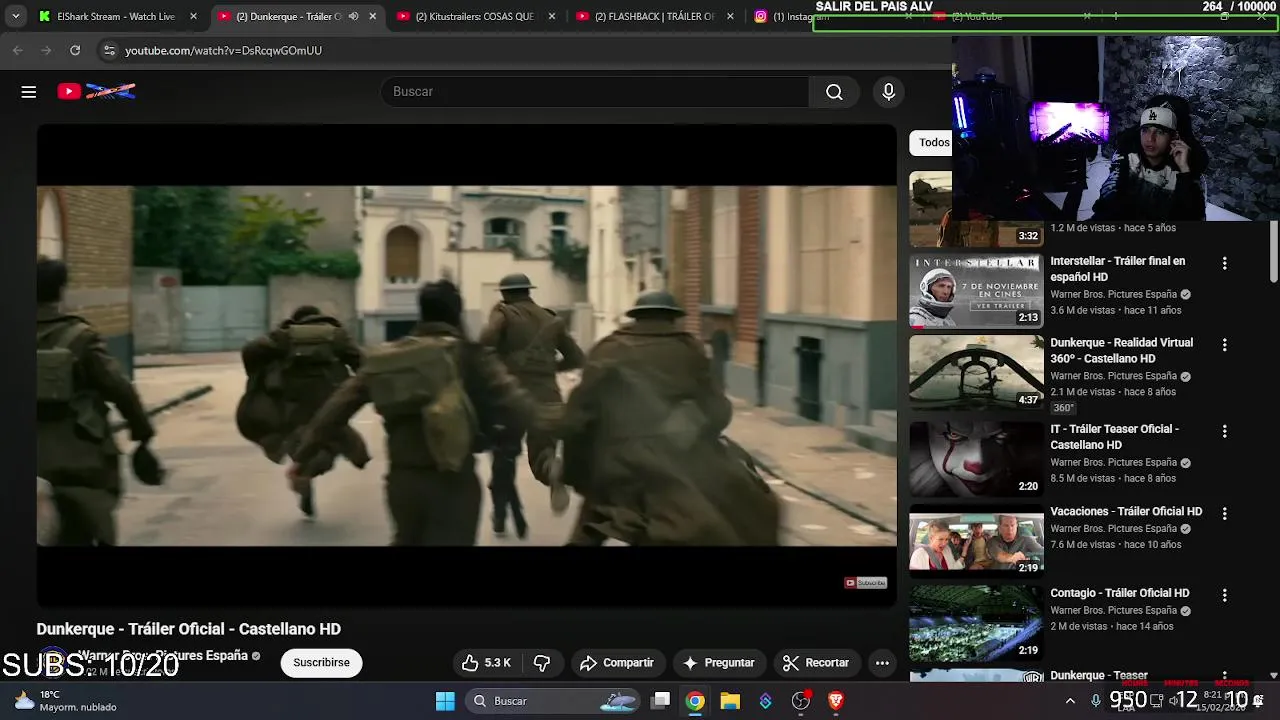Viewport: 1280px width, 720px height.
Task: Open the browser tab search dropdown
Action: click(x=16, y=16)
